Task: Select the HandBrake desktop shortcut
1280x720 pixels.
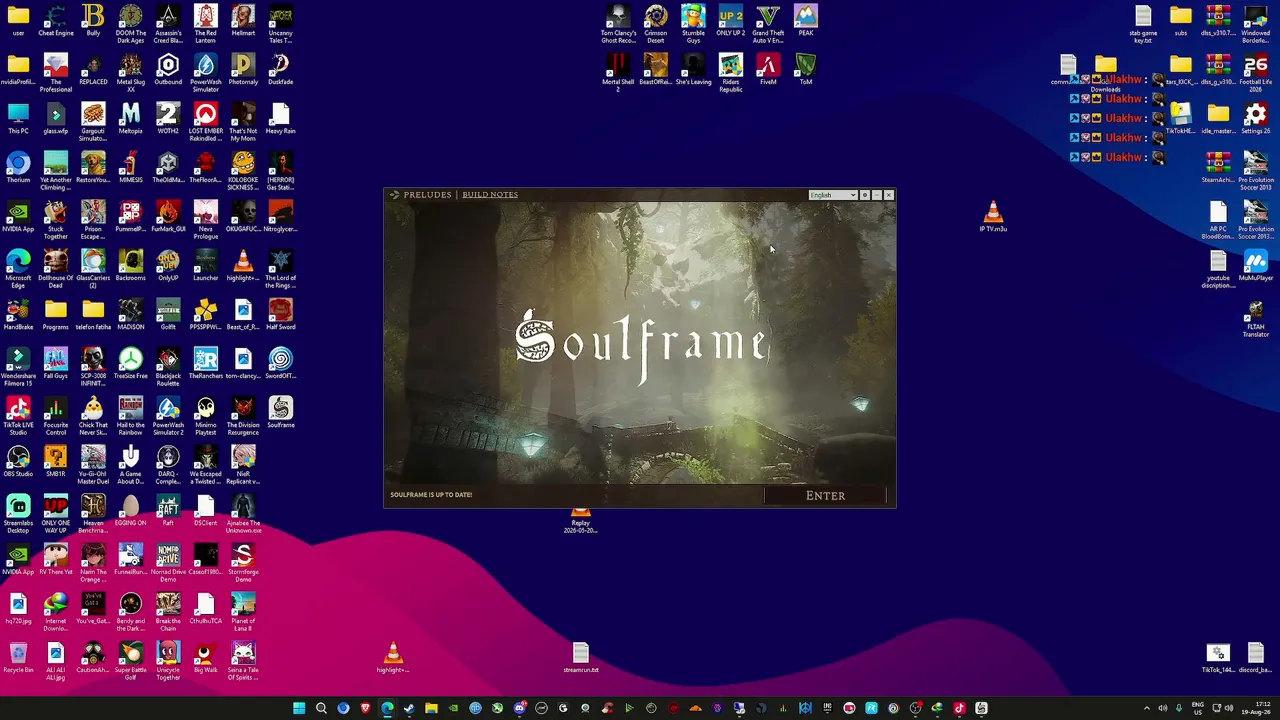Action: [x=18, y=315]
